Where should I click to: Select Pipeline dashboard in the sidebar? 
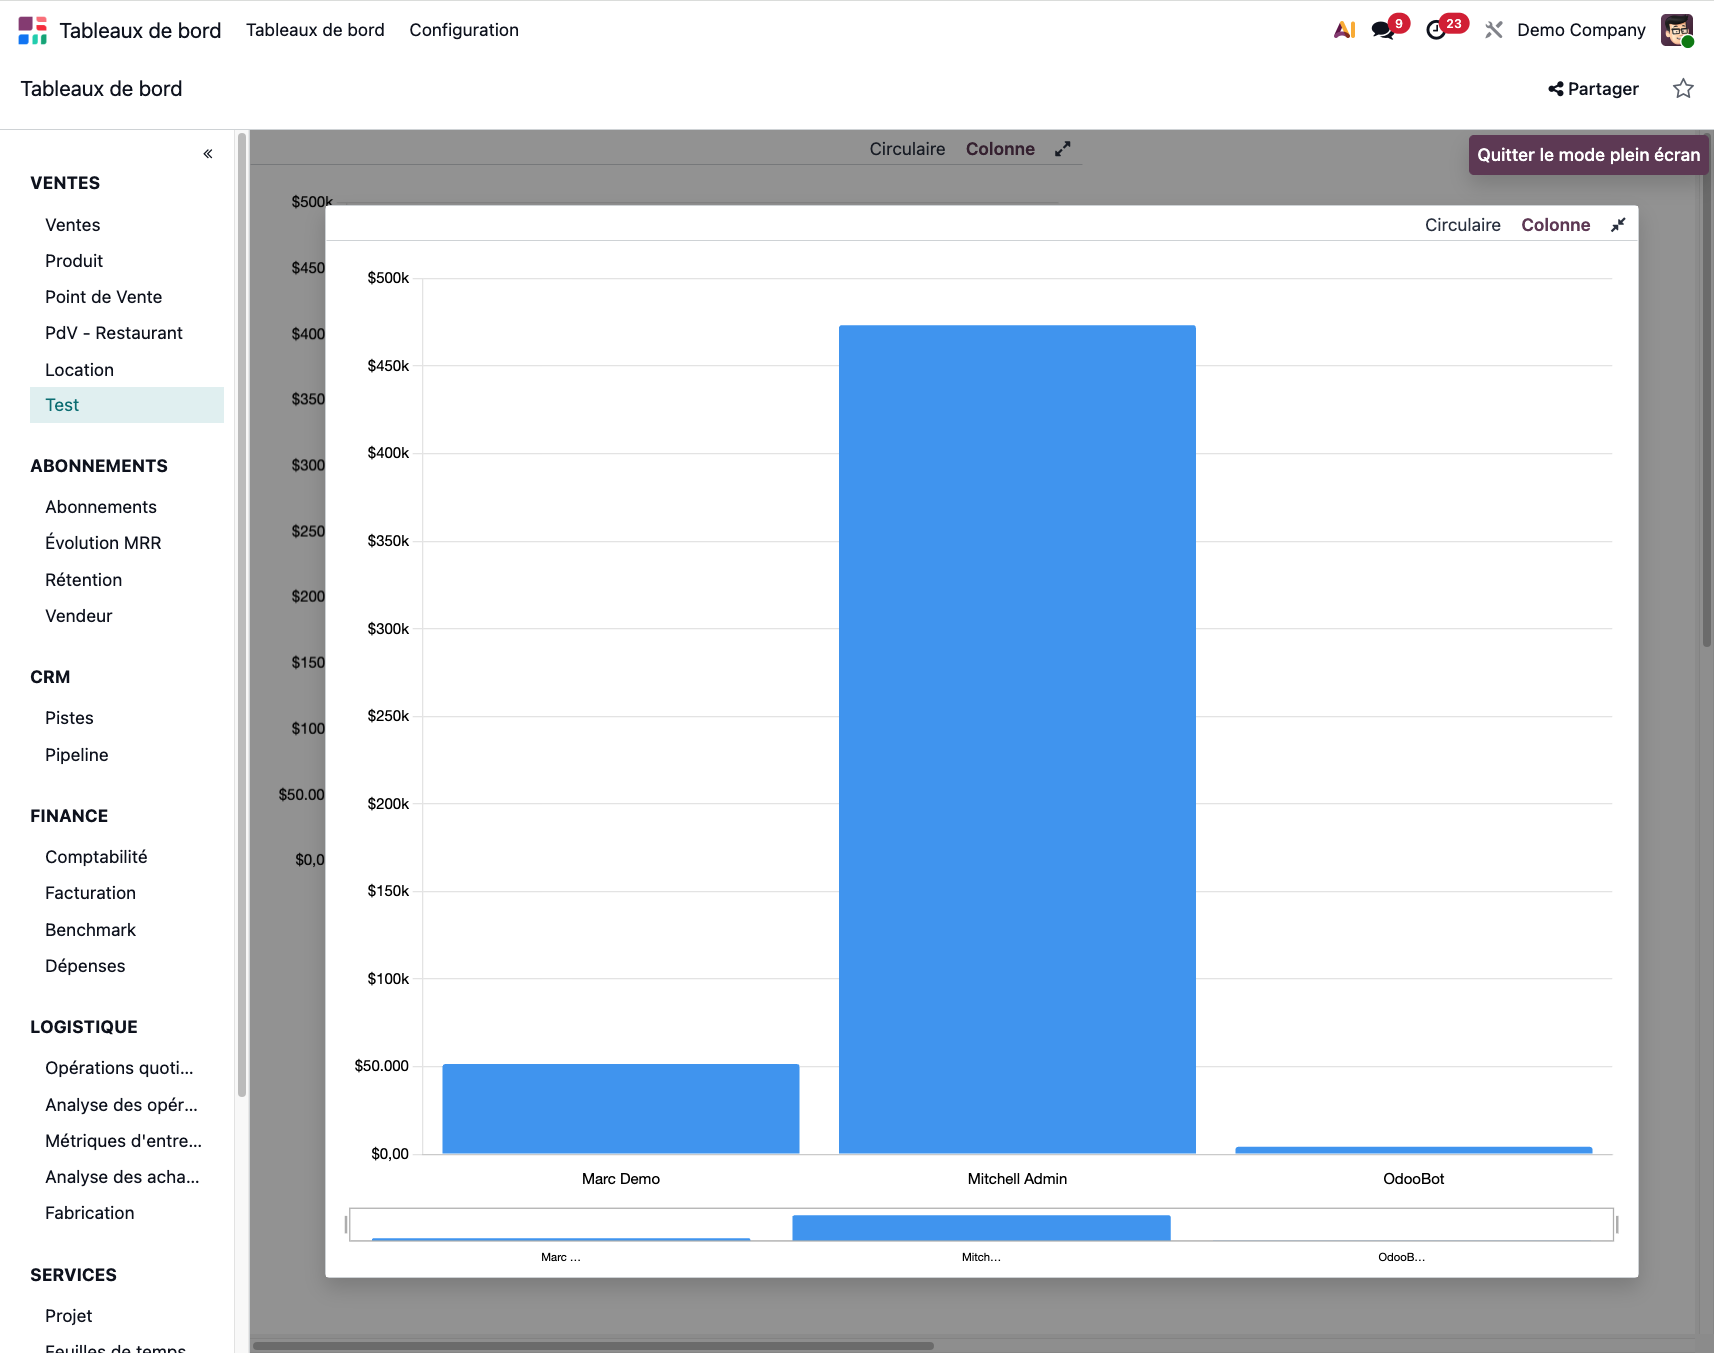[77, 755]
